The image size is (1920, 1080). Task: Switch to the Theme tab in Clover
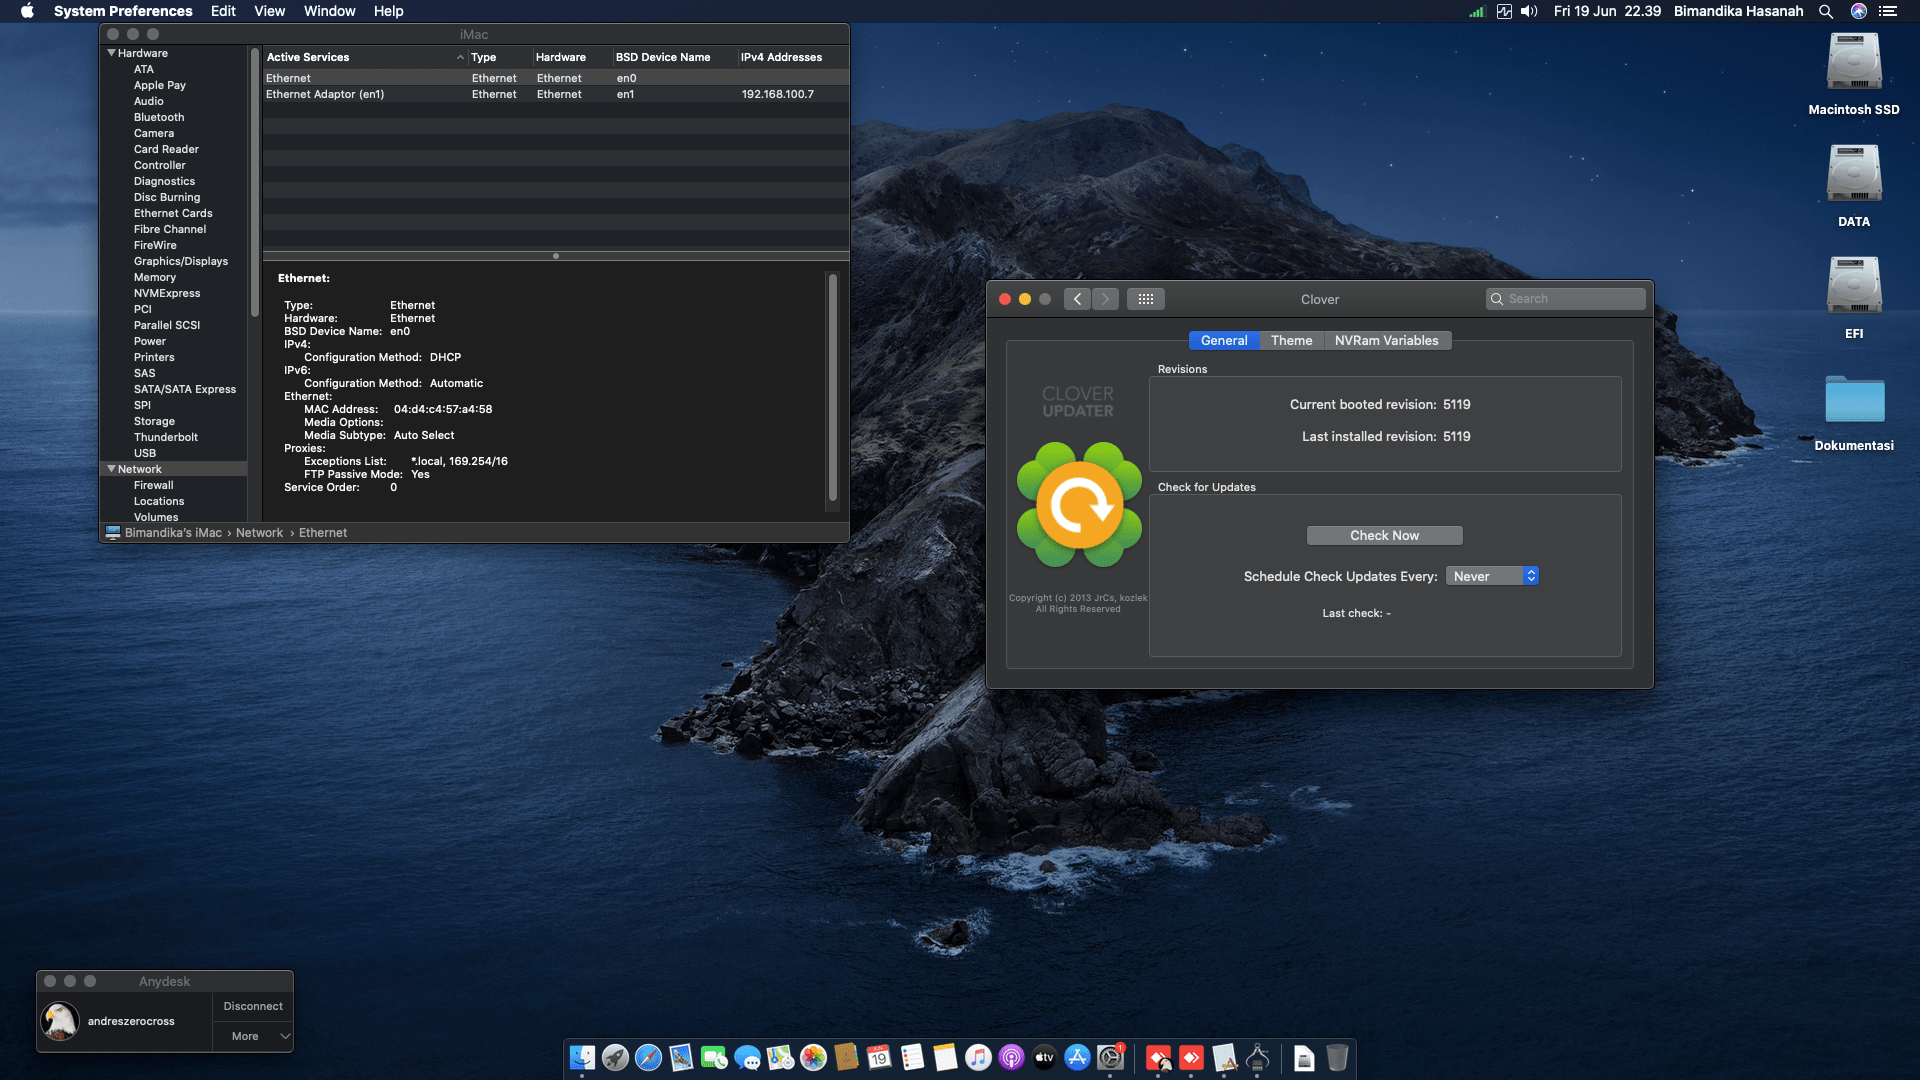pyautogui.click(x=1291, y=340)
